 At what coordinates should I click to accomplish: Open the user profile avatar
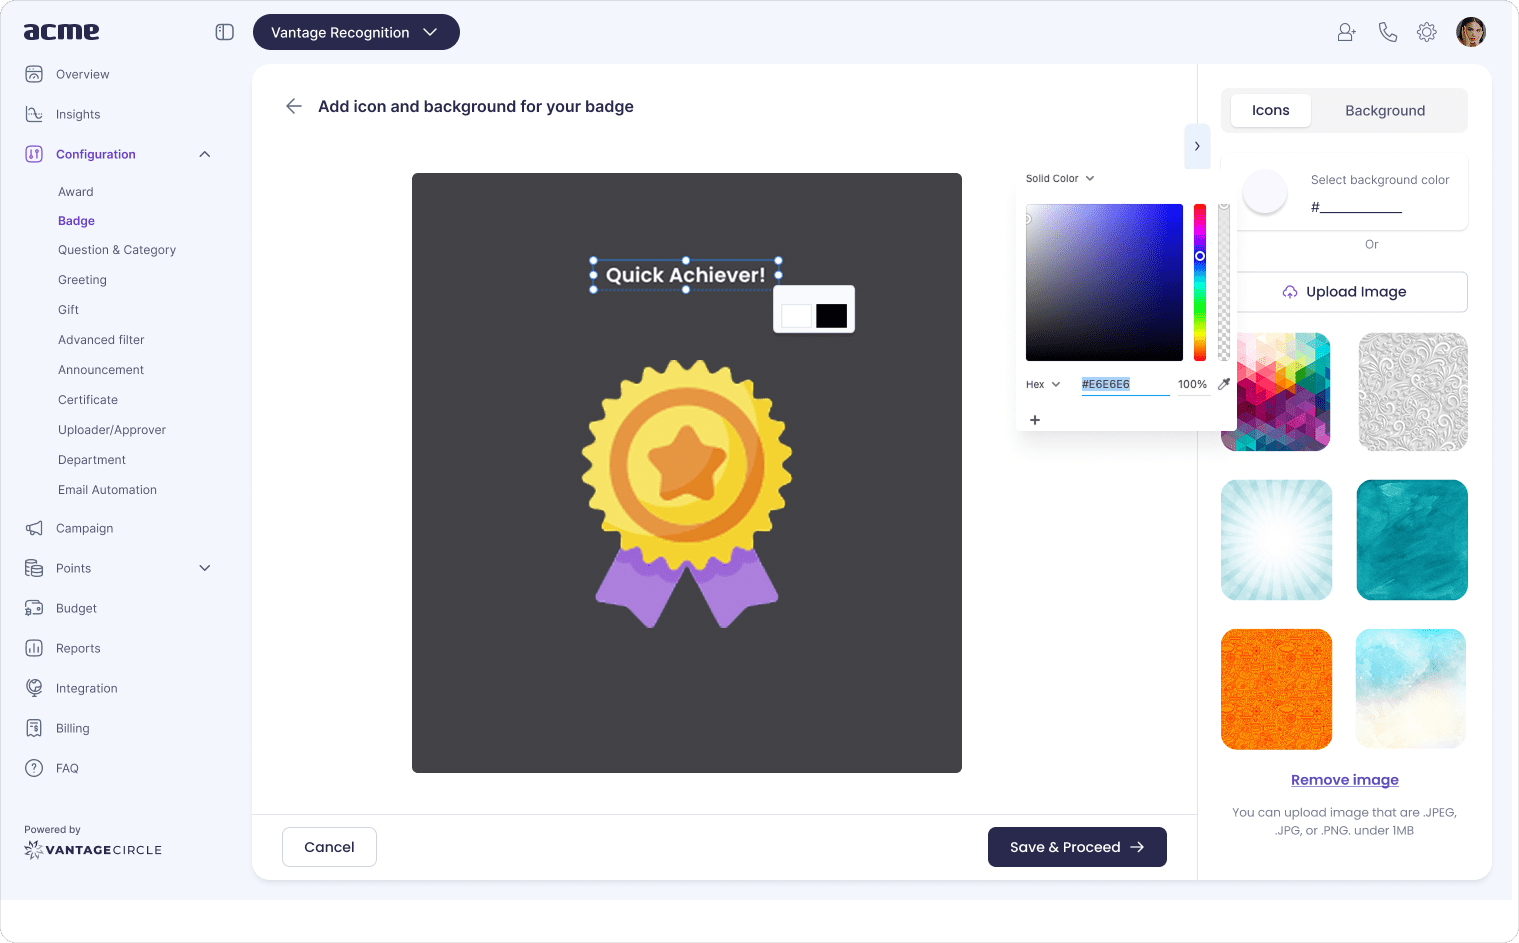(1471, 32)
